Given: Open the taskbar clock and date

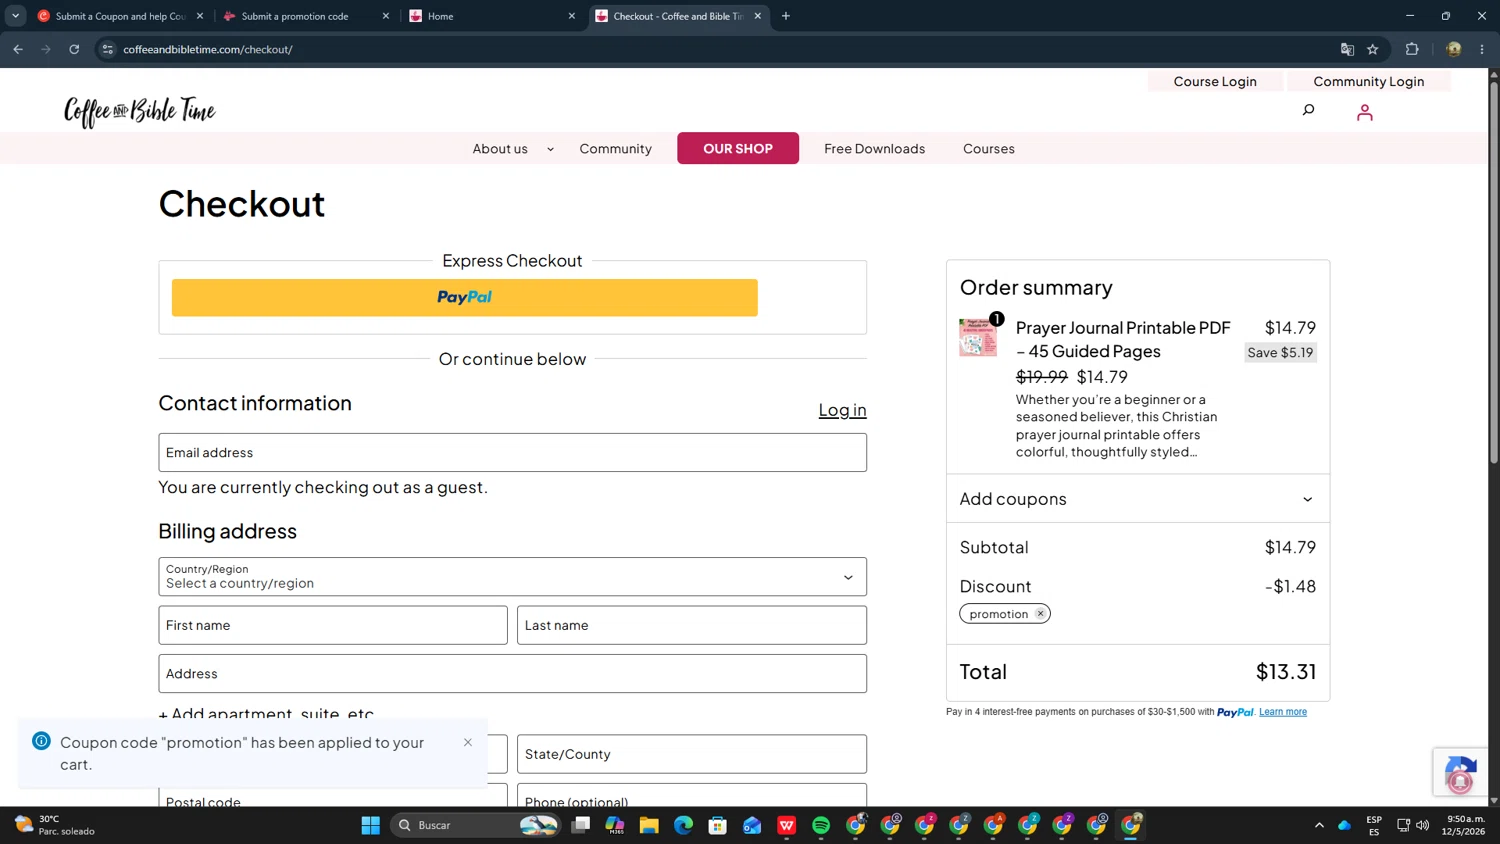Looking at the screenshot, I should click(x=1464, y=825).
